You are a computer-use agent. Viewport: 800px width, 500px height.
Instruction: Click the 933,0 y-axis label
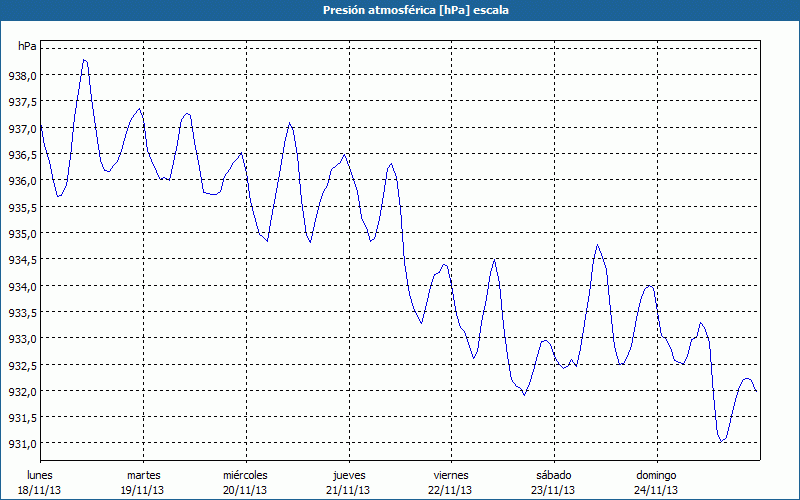(23, 339)
